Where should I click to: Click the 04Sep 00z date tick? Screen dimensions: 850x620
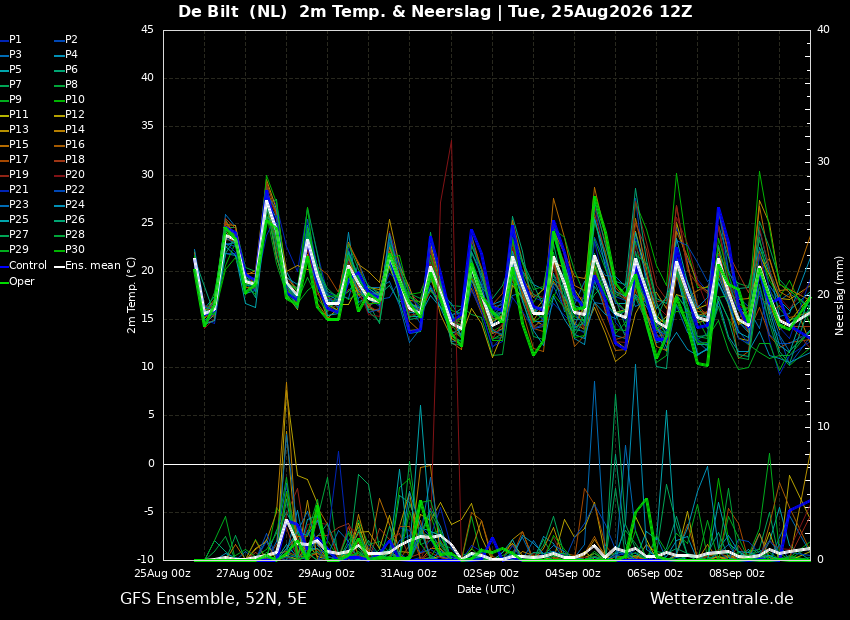(572, 573)
